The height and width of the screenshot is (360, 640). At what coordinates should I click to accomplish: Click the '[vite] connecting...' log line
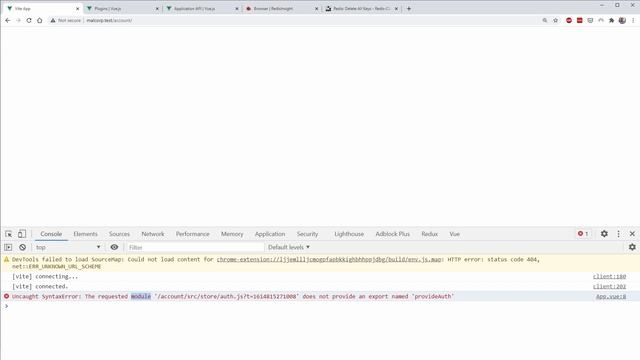click(x=45, y=277)
